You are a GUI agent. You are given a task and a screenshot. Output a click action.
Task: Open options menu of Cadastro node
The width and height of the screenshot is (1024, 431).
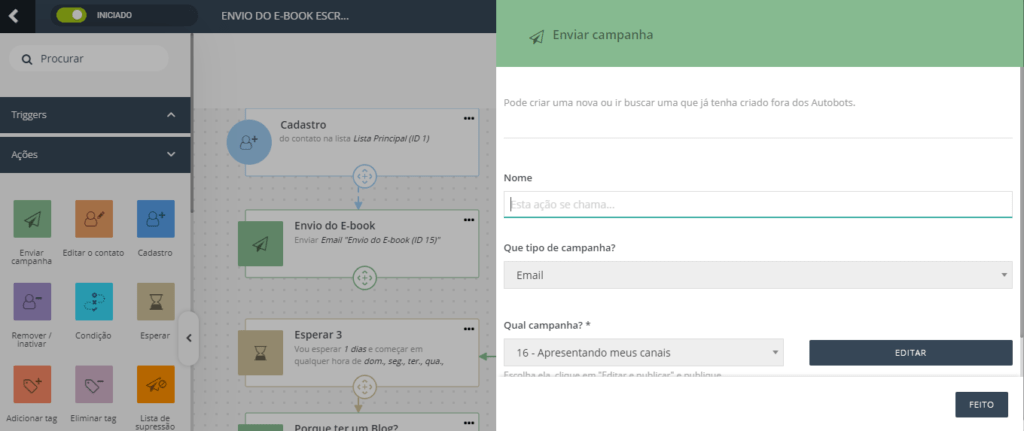[469, 118]
